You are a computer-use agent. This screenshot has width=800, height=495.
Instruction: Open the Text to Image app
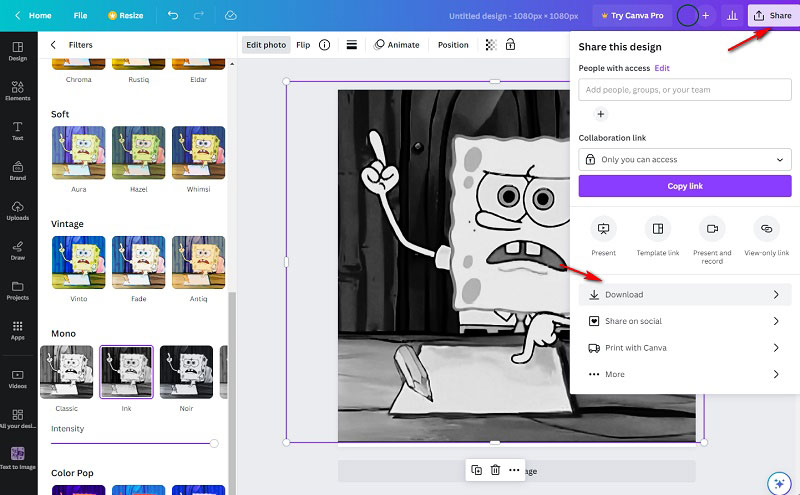pos(17,458)
